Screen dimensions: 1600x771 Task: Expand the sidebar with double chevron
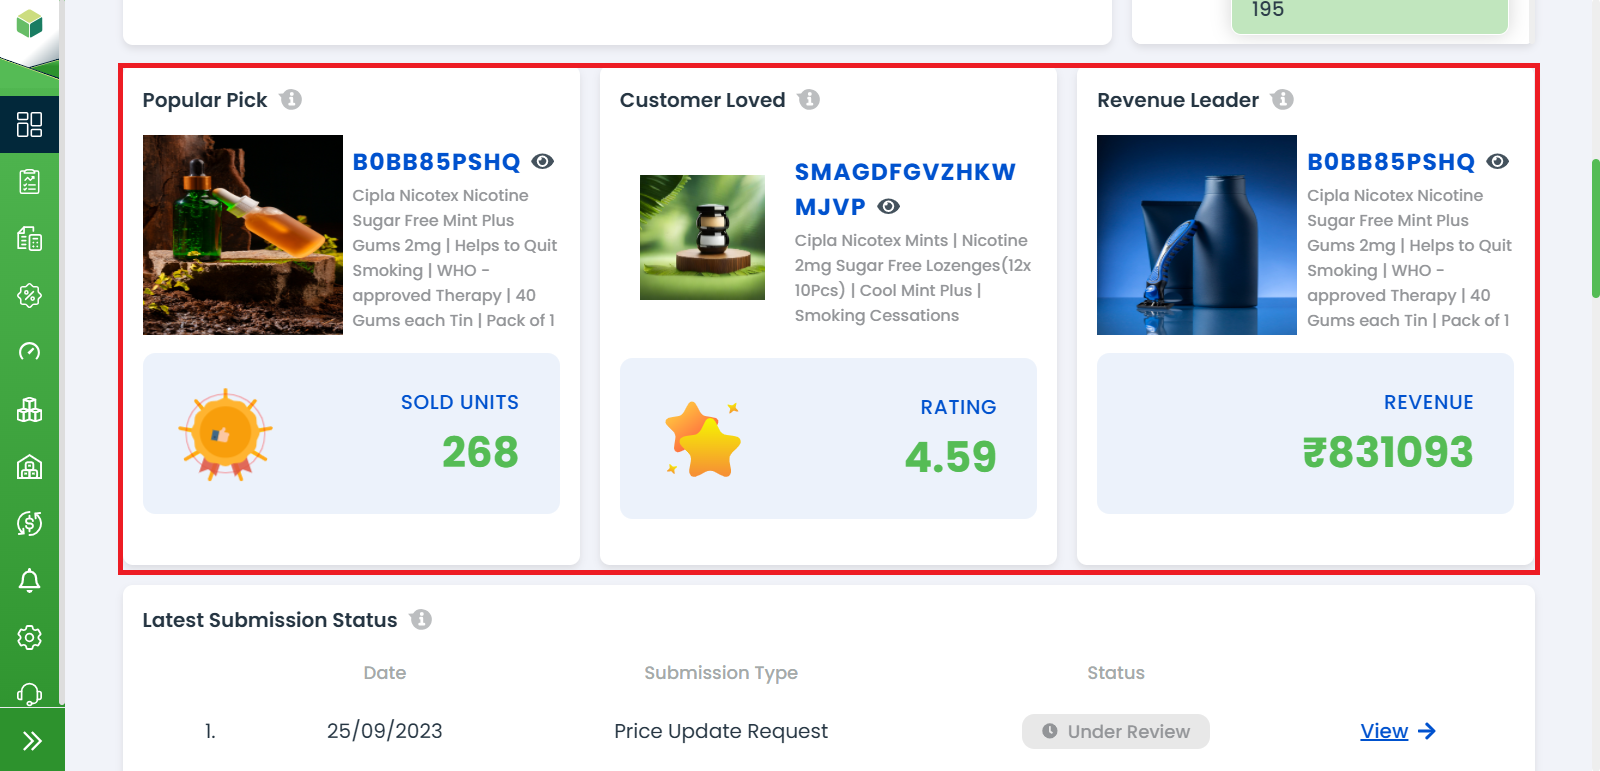point(32,740)
